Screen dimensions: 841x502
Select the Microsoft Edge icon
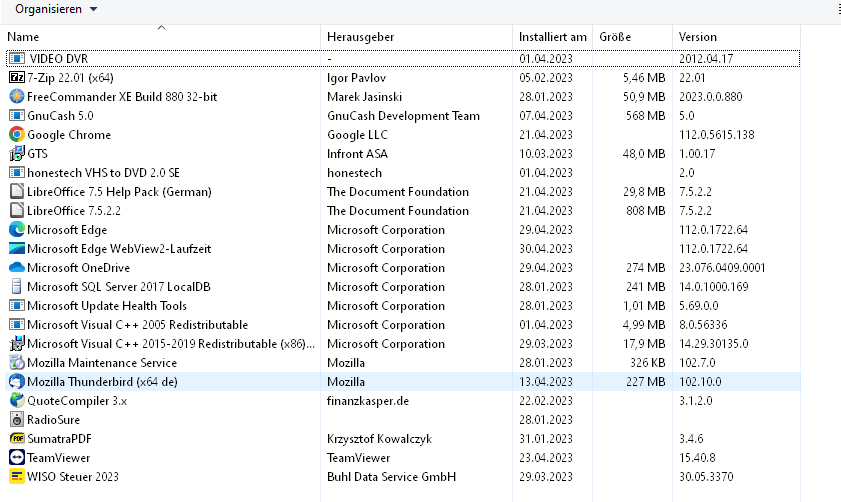click(17, 230)
